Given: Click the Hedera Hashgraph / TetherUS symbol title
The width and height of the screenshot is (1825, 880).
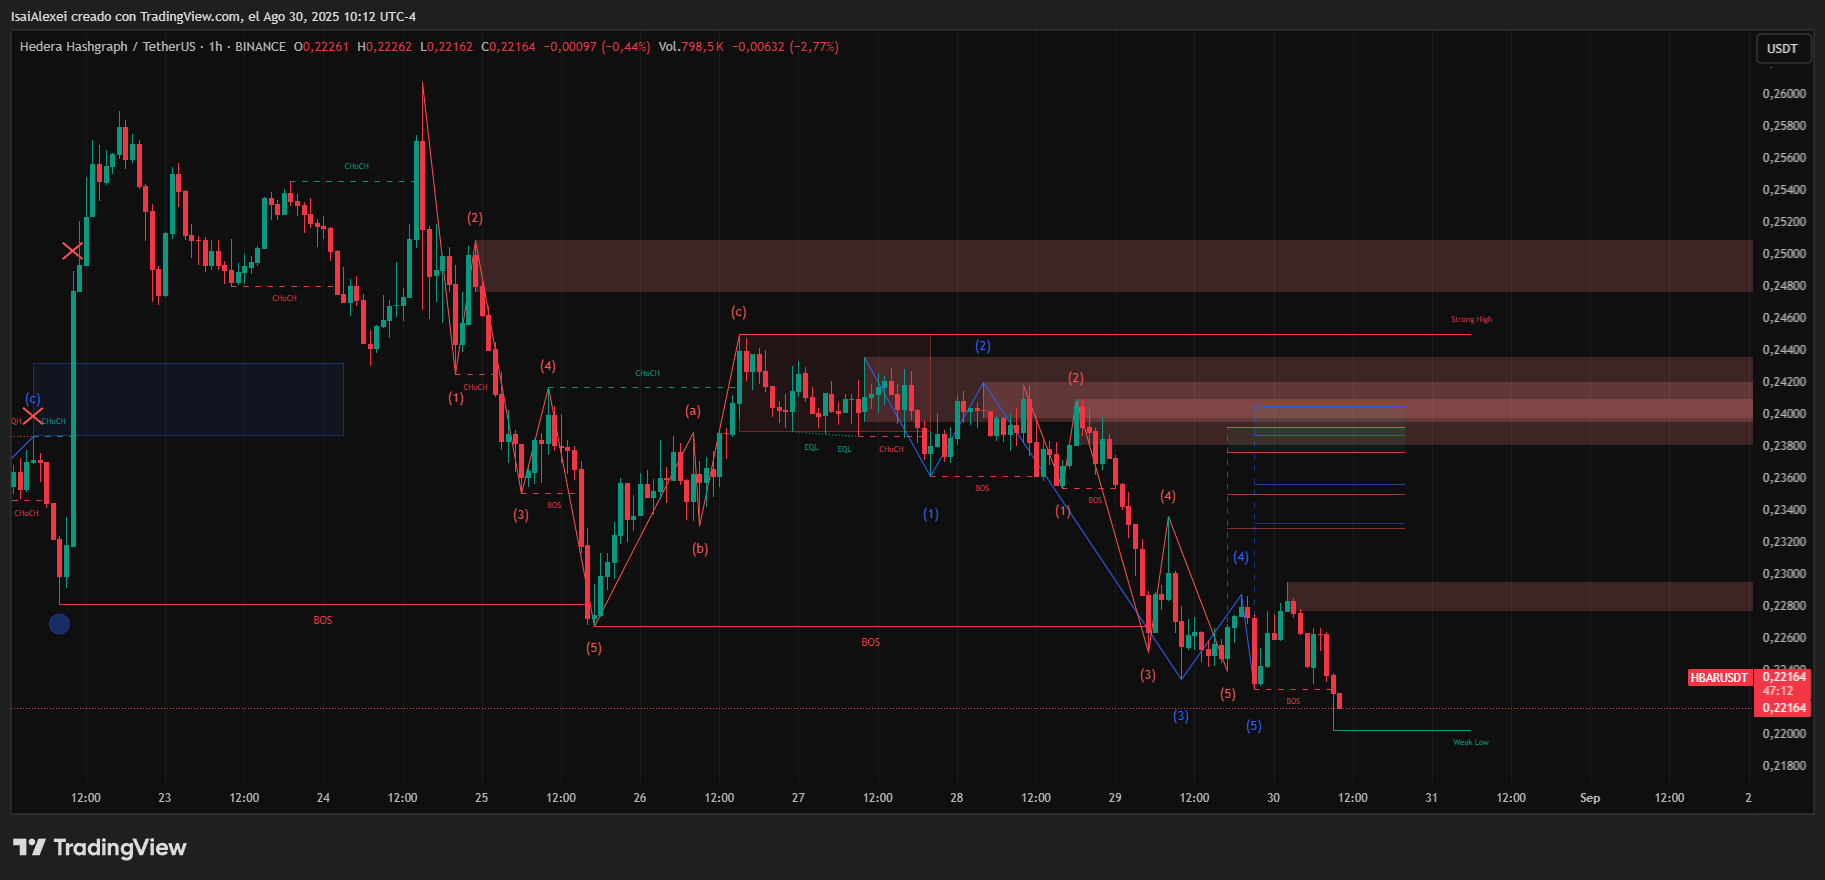Looking at the screenshot, I should click(107, 47).
